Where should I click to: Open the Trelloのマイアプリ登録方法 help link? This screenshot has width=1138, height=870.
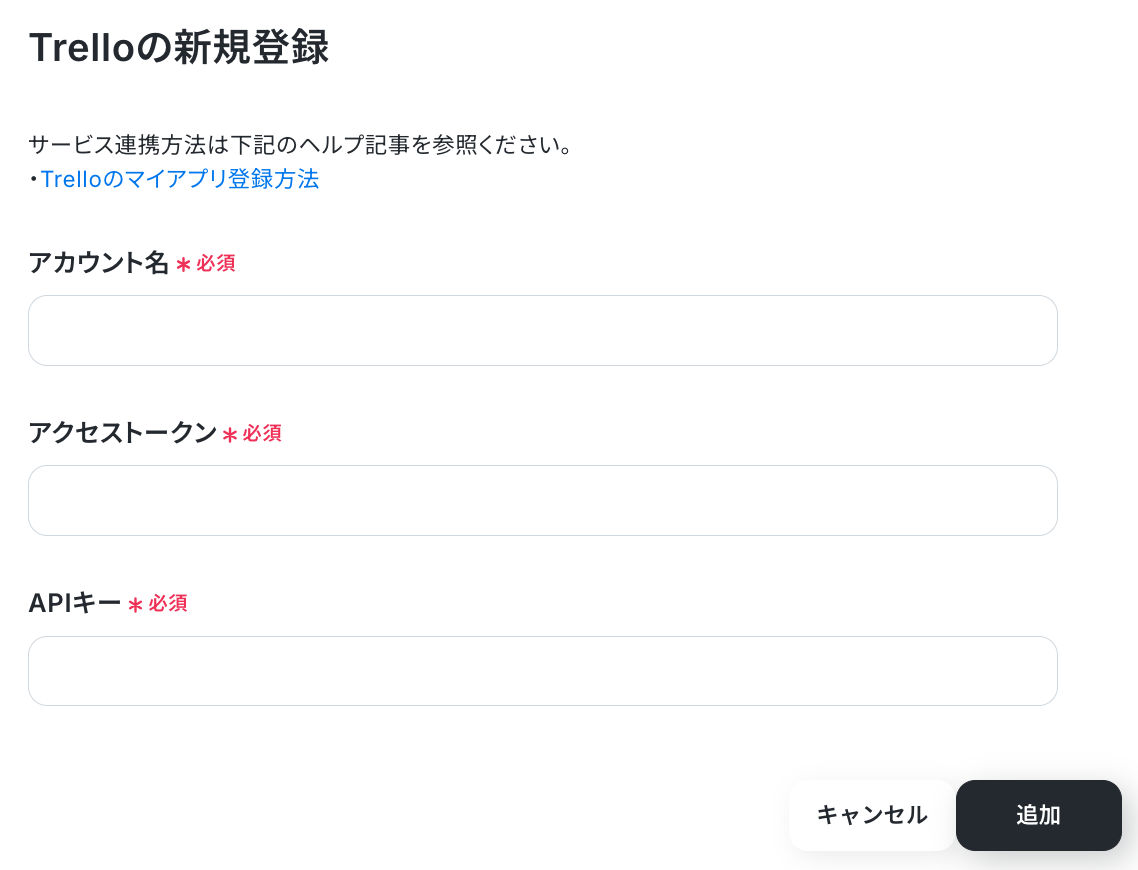pos(179,179)
